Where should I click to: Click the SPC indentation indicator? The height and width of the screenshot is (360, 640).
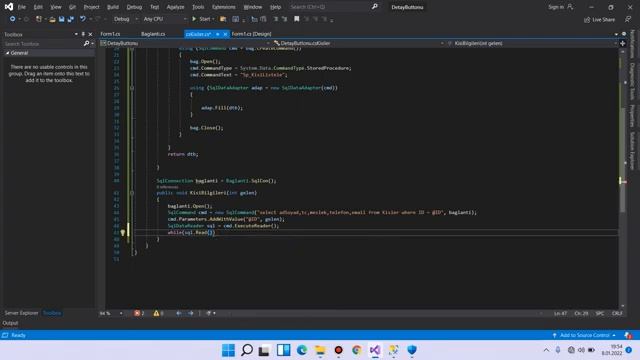tap(600, 313)
